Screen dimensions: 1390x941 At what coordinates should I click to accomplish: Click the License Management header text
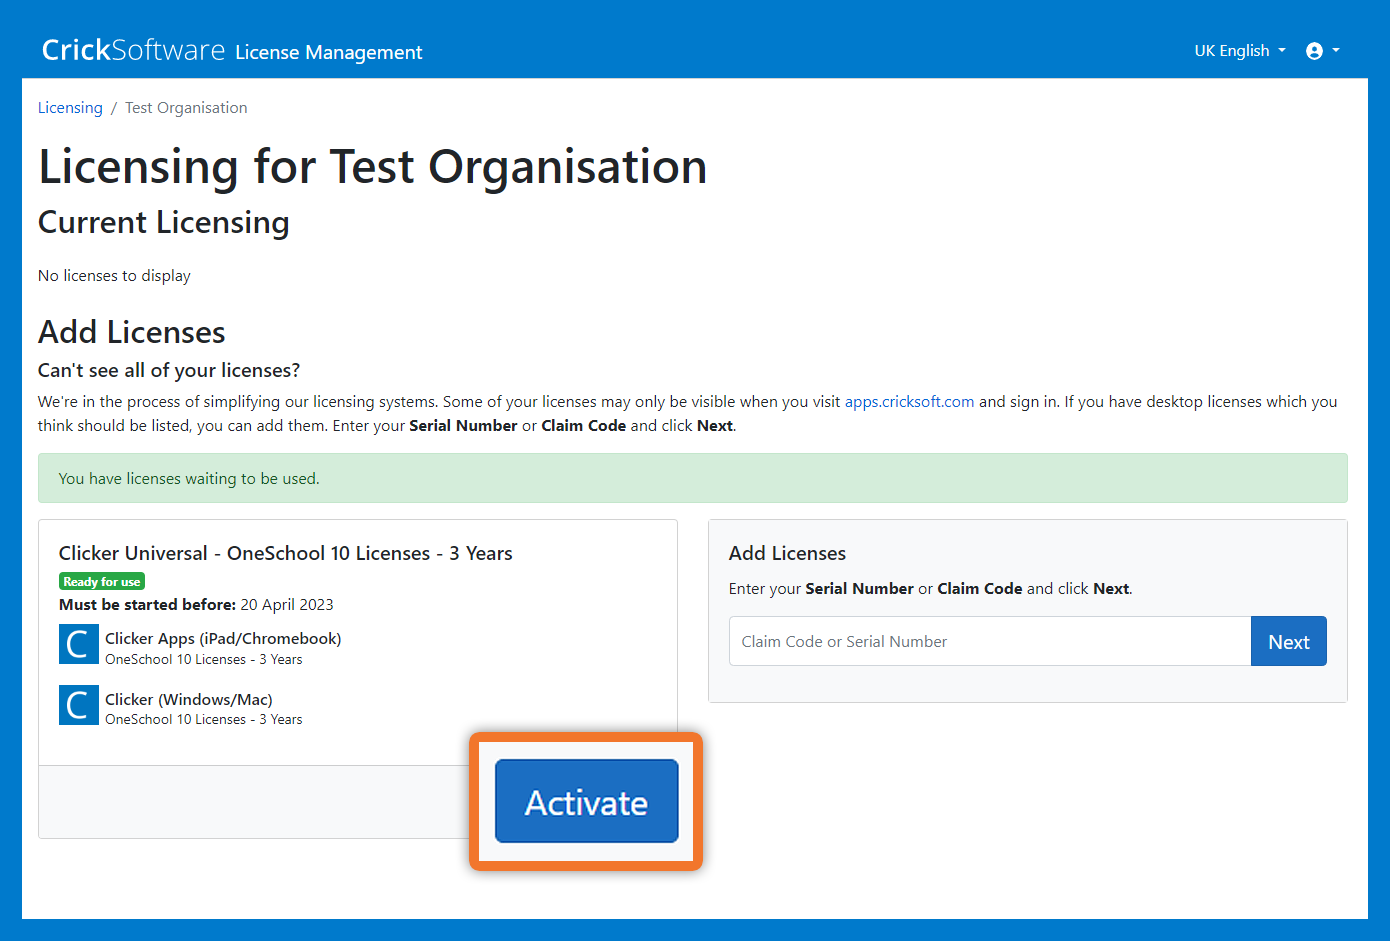click(328, 52)
